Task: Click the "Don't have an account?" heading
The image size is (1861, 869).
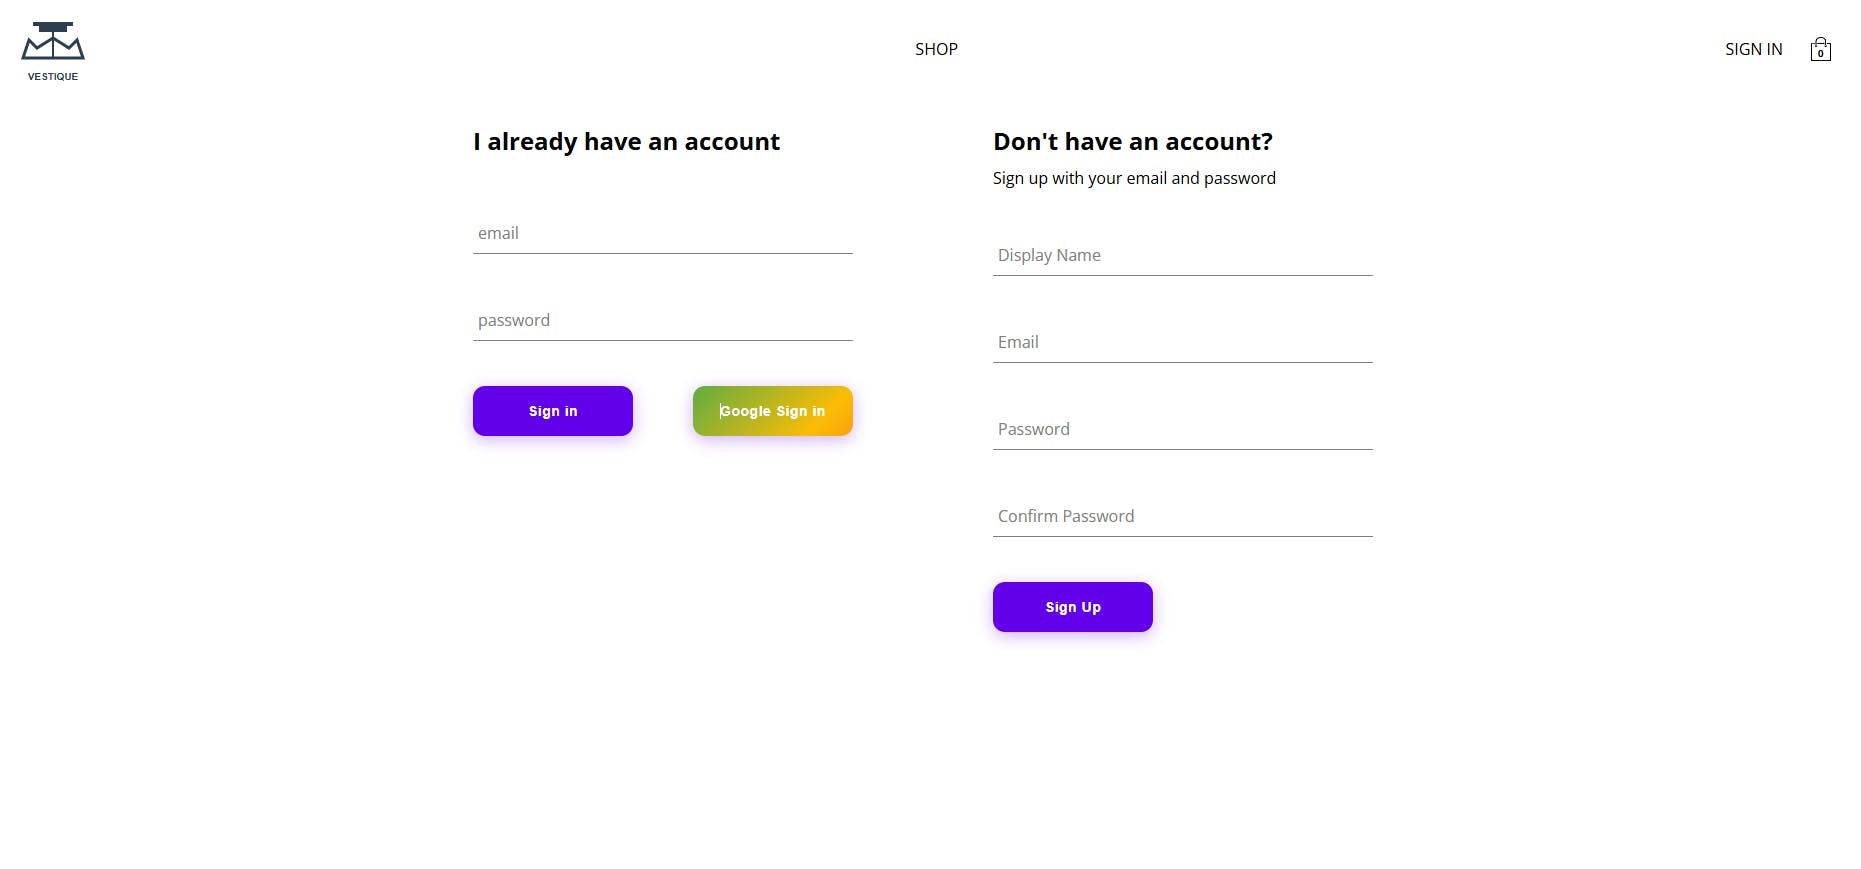Action: (1132, 142)
